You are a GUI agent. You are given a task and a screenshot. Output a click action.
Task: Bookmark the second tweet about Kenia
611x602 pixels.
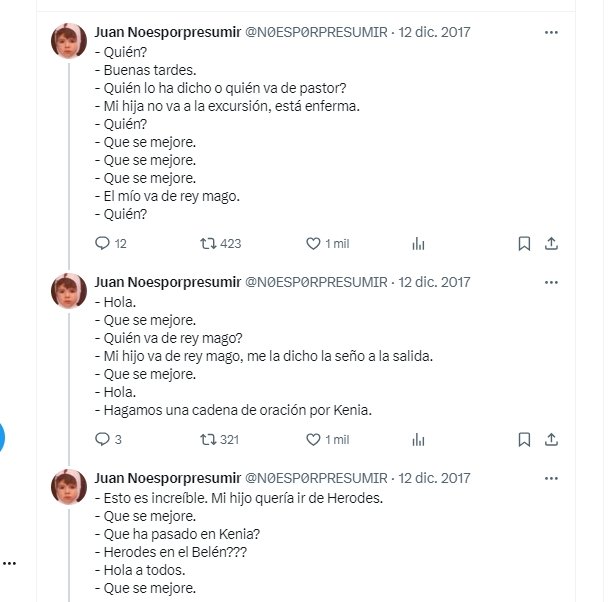[x=523, y=439]
